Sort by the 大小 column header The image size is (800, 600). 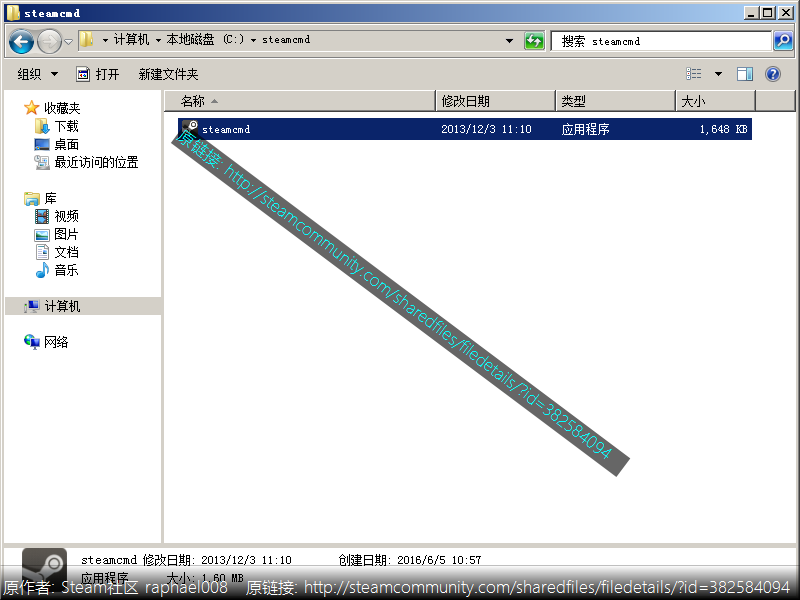(x=715, y=101)
